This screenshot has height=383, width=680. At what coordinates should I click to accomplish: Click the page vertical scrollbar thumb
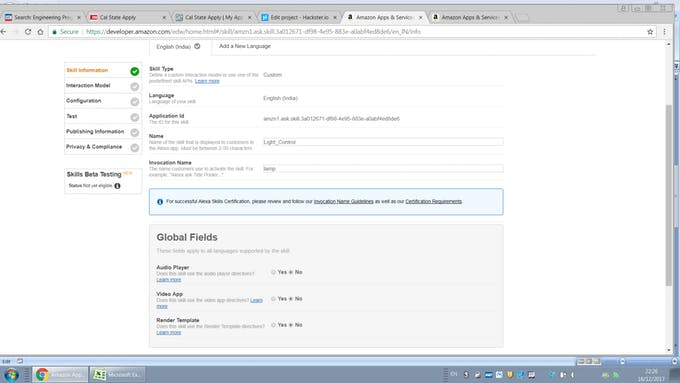tap(669, 195)
